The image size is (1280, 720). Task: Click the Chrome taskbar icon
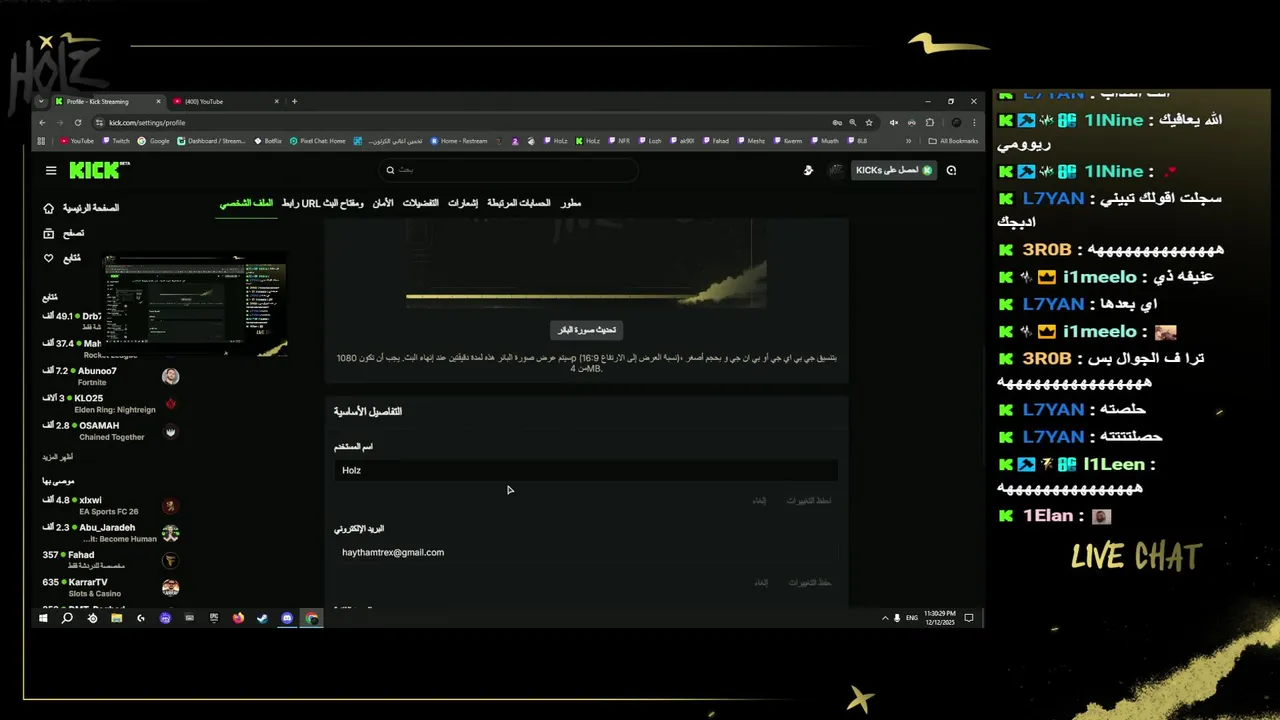(312, 618)
